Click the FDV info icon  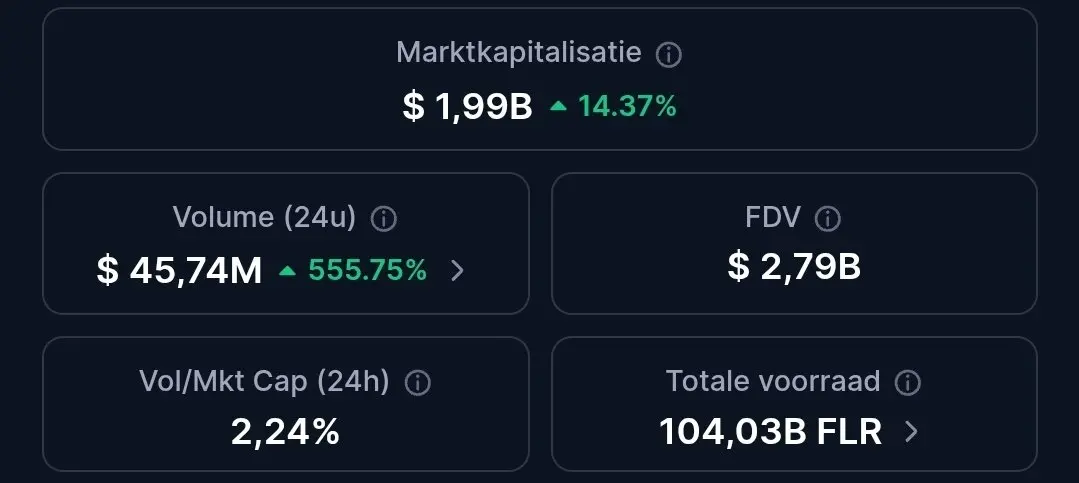pos(828,219)
